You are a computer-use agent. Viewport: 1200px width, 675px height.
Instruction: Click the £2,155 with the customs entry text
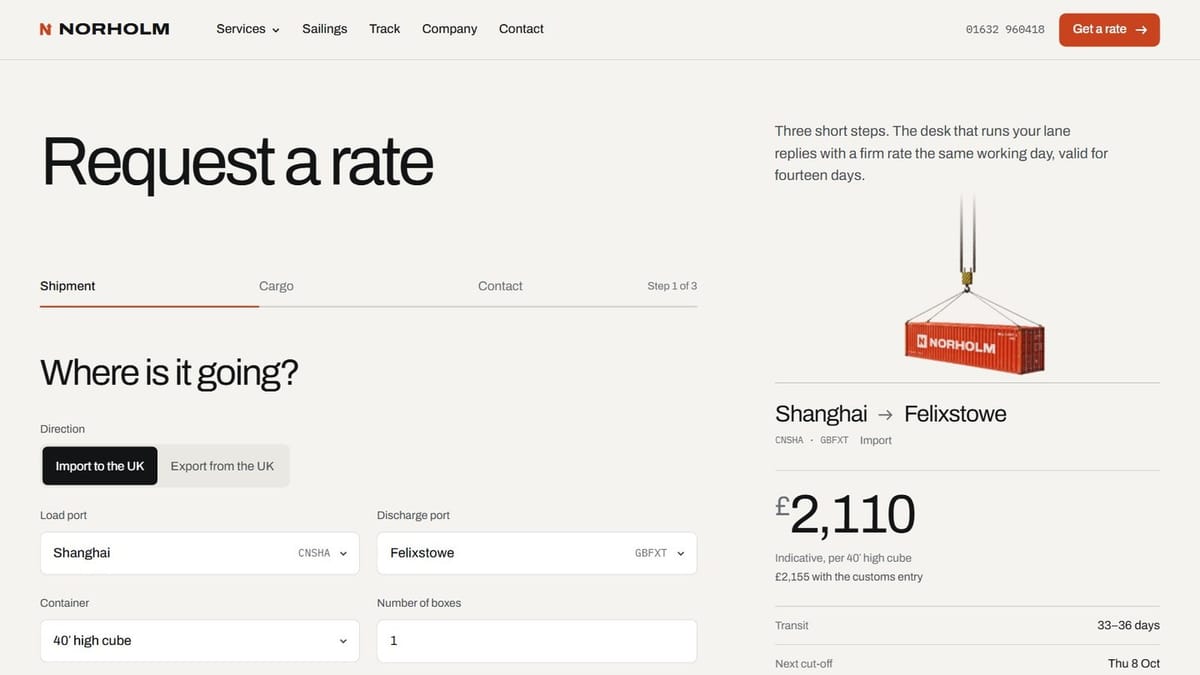coord(849,577)
